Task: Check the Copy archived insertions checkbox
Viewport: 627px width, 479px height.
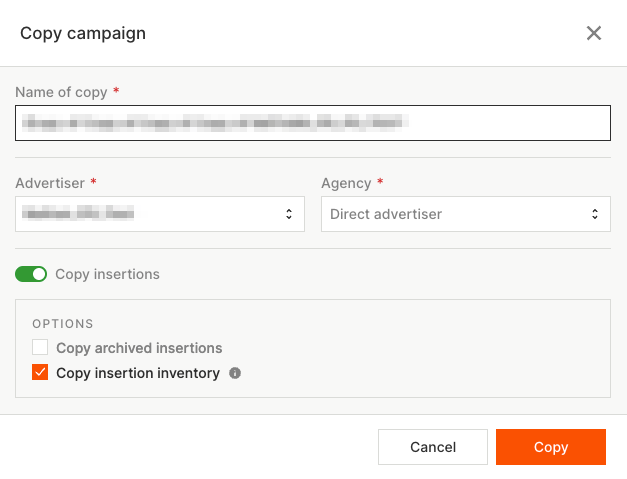Action: (40, 348)
